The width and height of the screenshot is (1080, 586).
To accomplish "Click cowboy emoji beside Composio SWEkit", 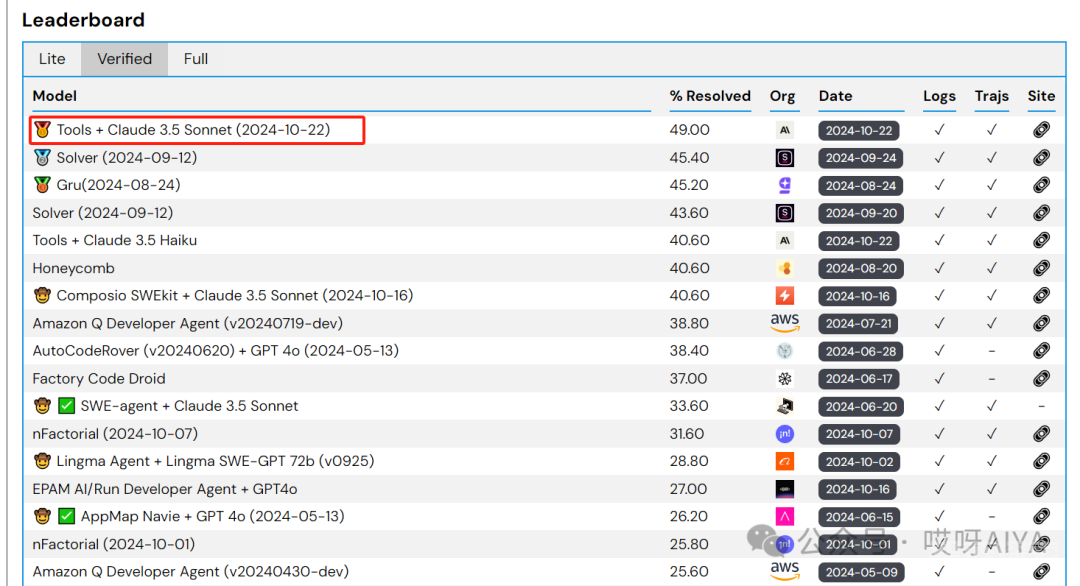I will click(x=43, y=295).
